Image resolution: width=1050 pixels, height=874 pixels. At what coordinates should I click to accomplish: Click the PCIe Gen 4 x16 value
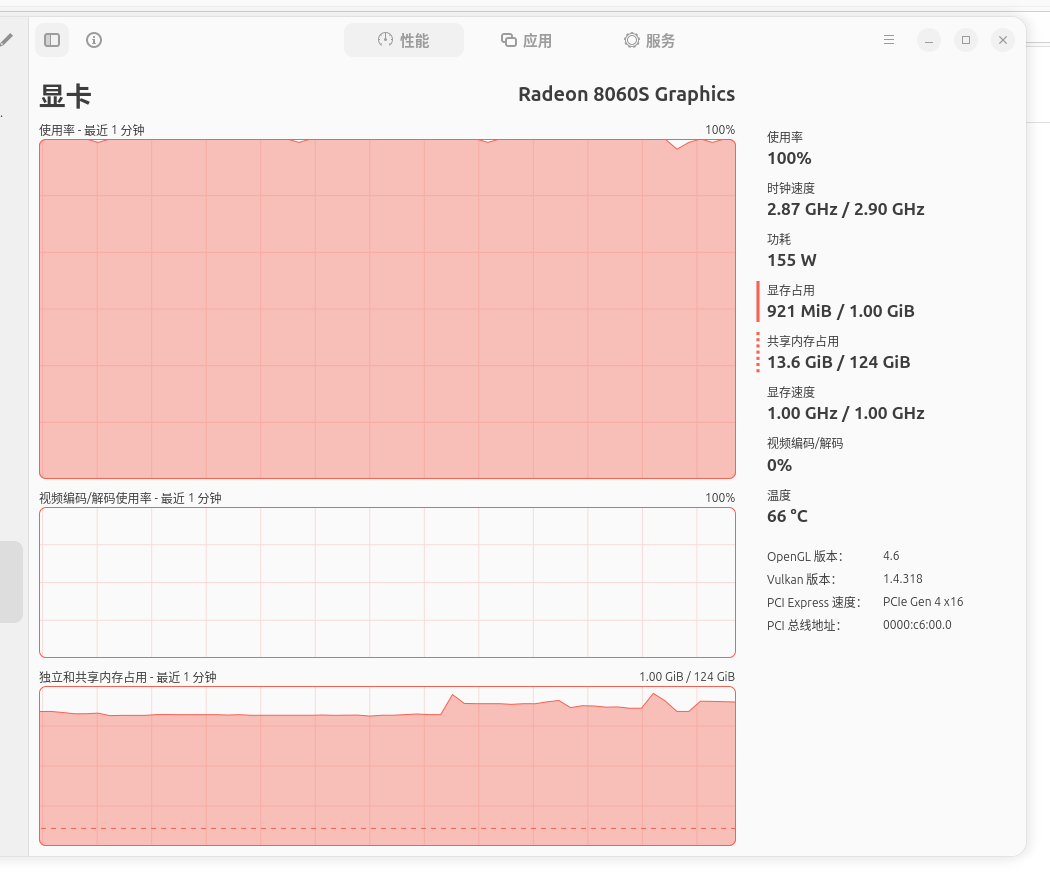coord(923,601)
